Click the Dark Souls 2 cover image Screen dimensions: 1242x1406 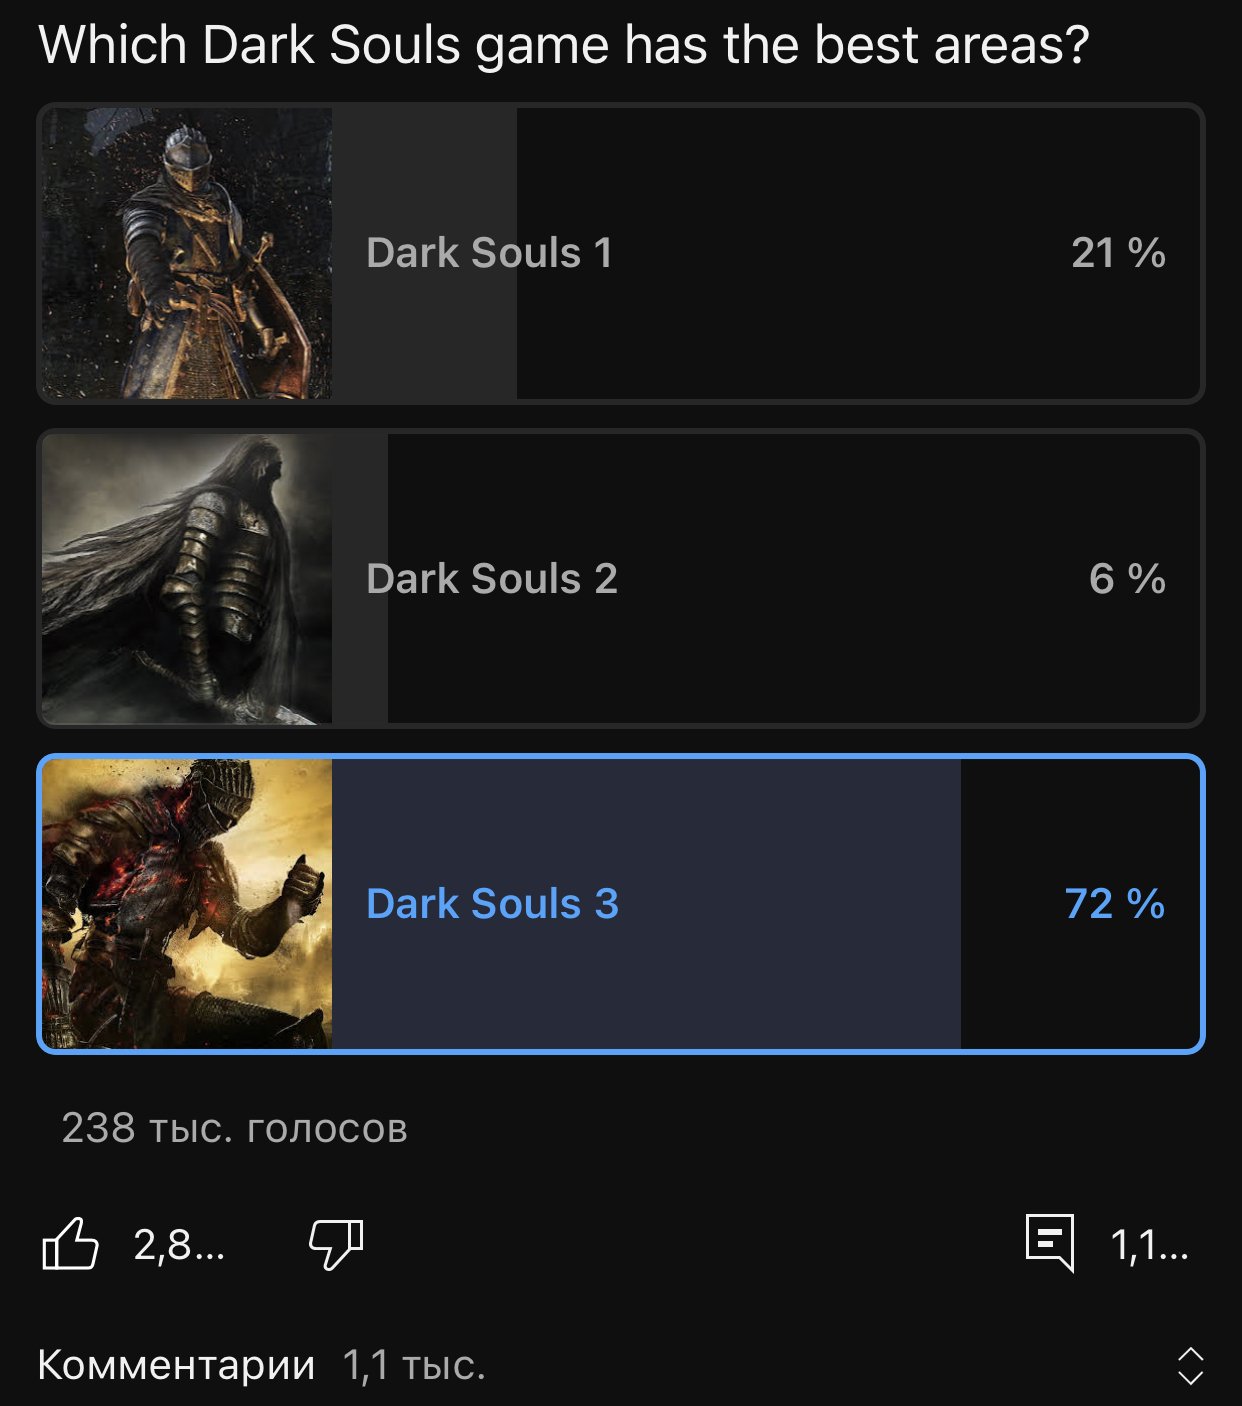(x=187, y=579)
